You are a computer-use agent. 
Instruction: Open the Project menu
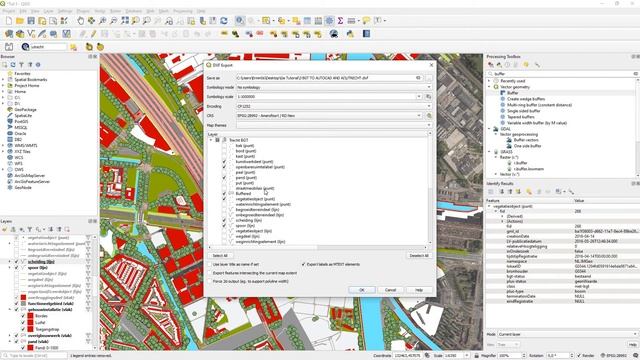(9, 11)
